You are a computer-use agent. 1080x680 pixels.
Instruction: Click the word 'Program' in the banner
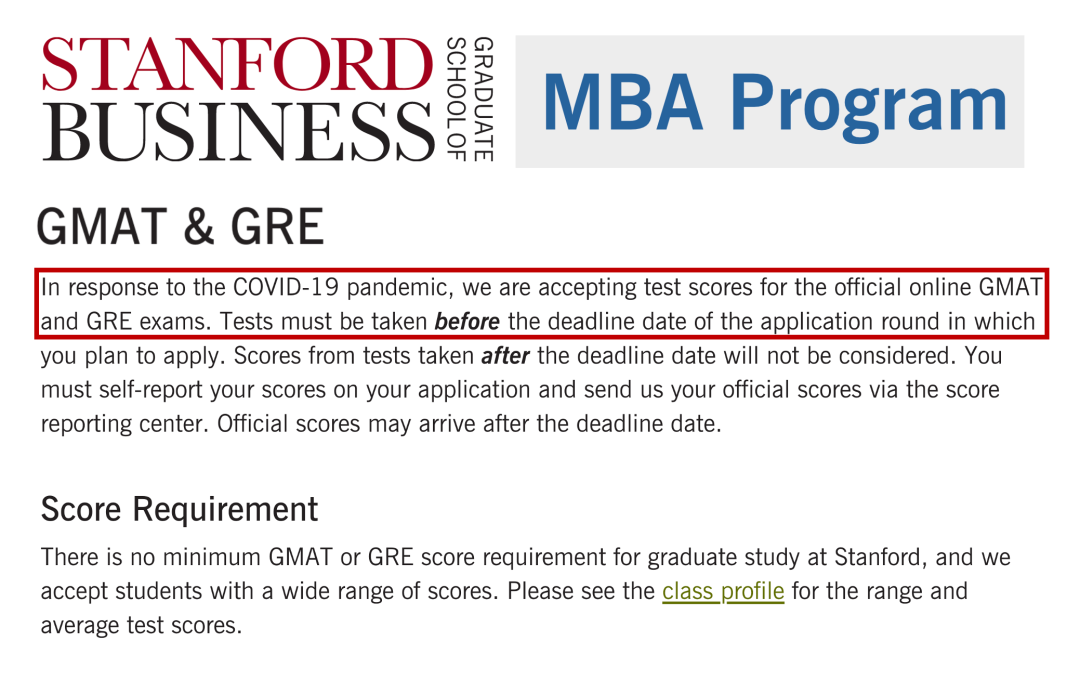click(868, 107)
